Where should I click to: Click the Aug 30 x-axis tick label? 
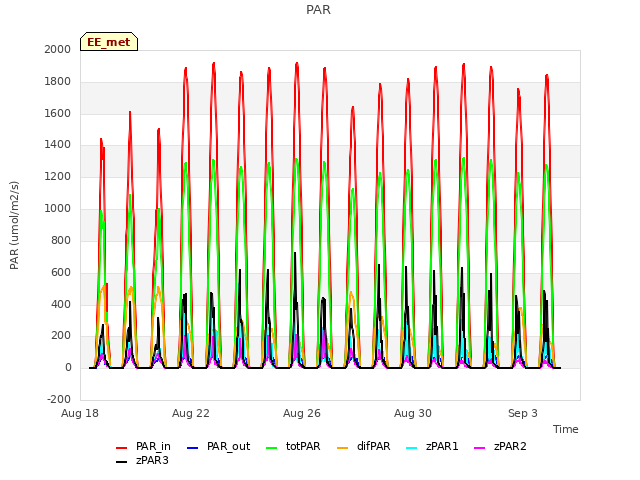[413, 413]
